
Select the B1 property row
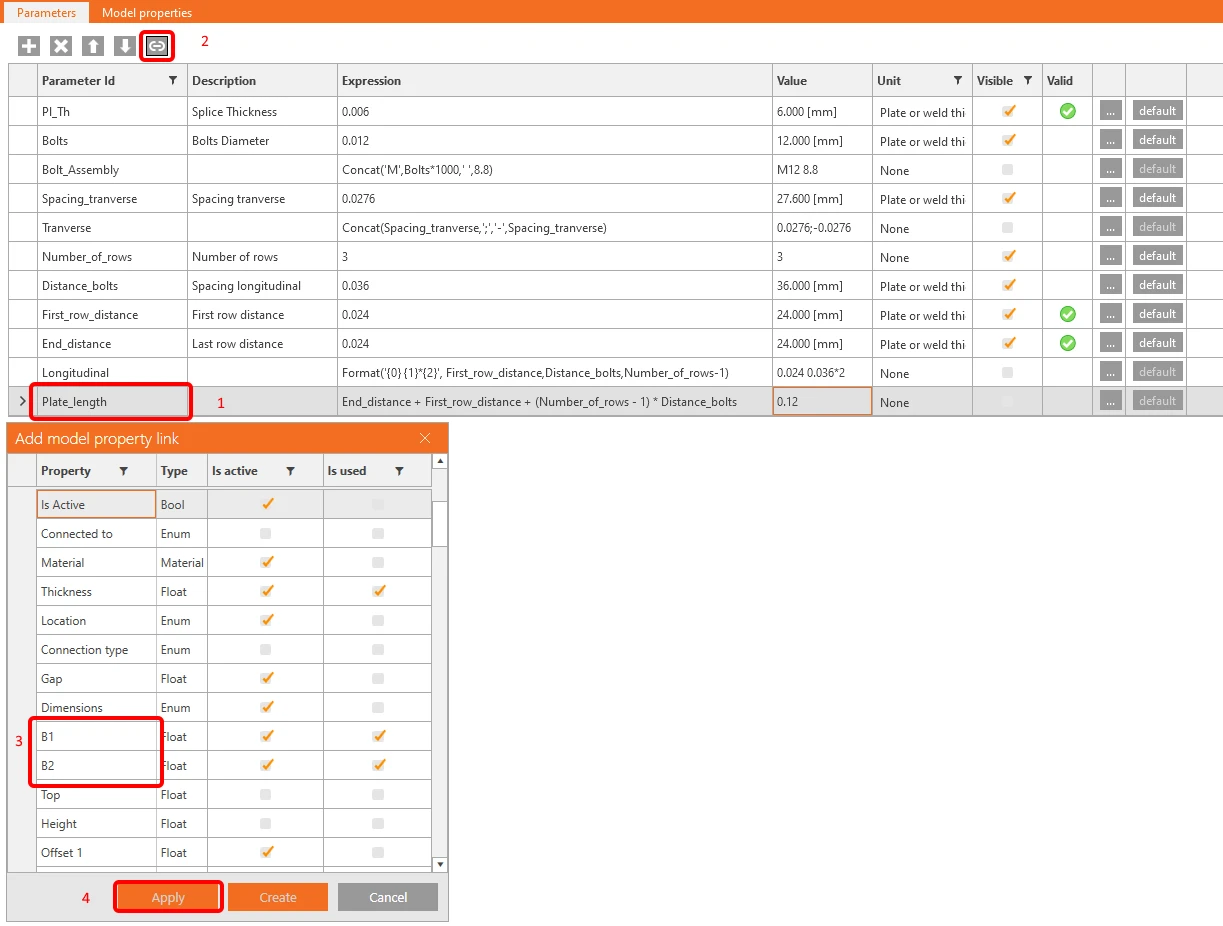[x=97, y=737]
